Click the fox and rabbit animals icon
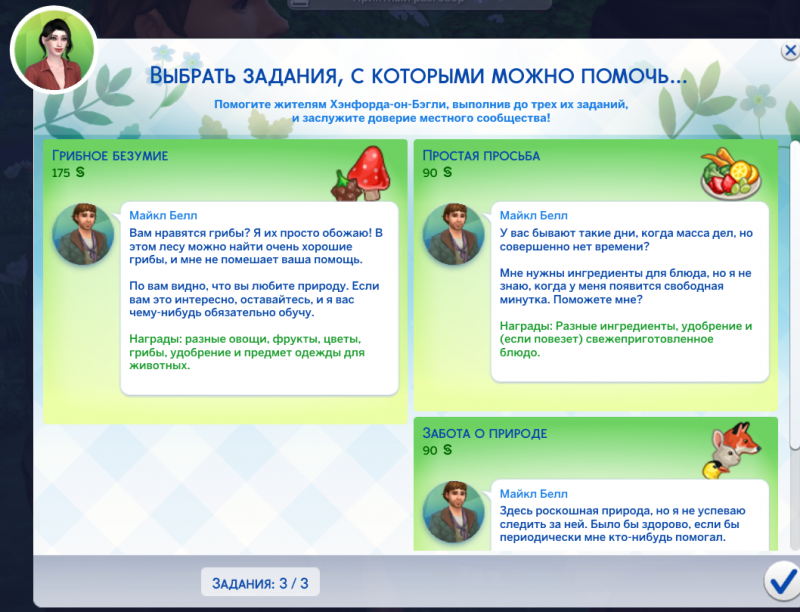This screenshot has width=800, height=612. coord(732,451)
